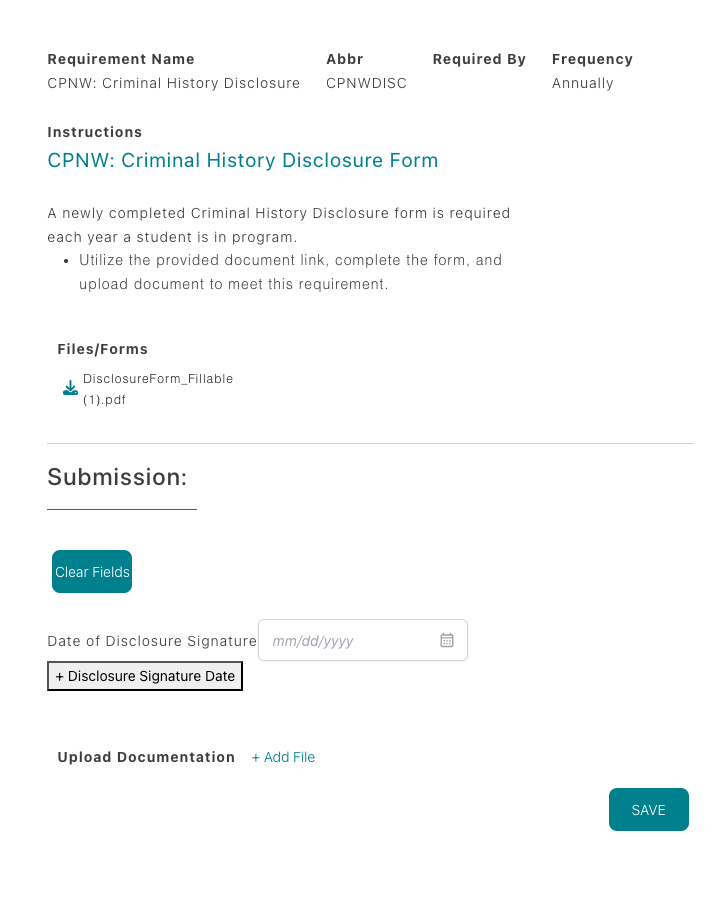Screen dimensions: 722x924
Task: Click the Annually frequency value
Action: (583, 83)
